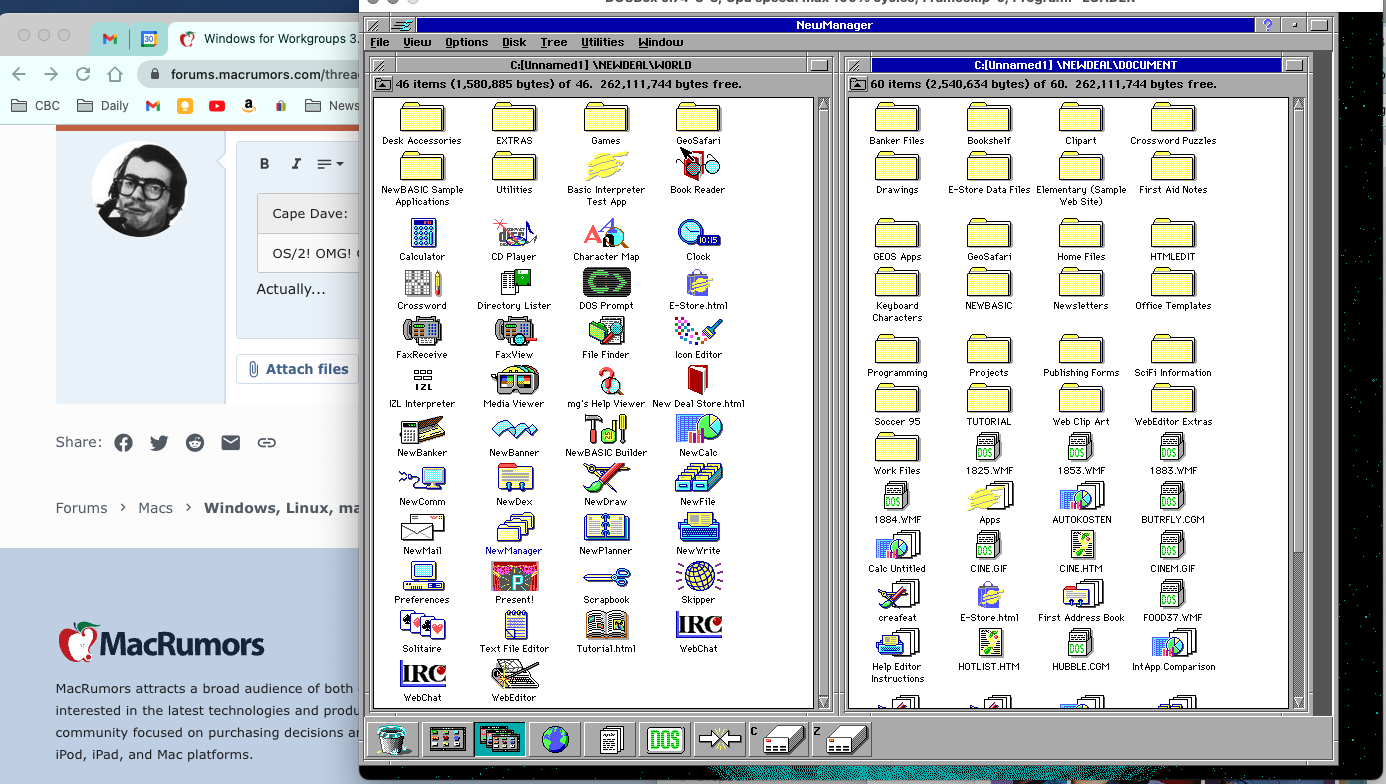Viewport: 1386px width, 784px height.
Task: Select the HOTLIST.HTM file
Action: point(988,651)
